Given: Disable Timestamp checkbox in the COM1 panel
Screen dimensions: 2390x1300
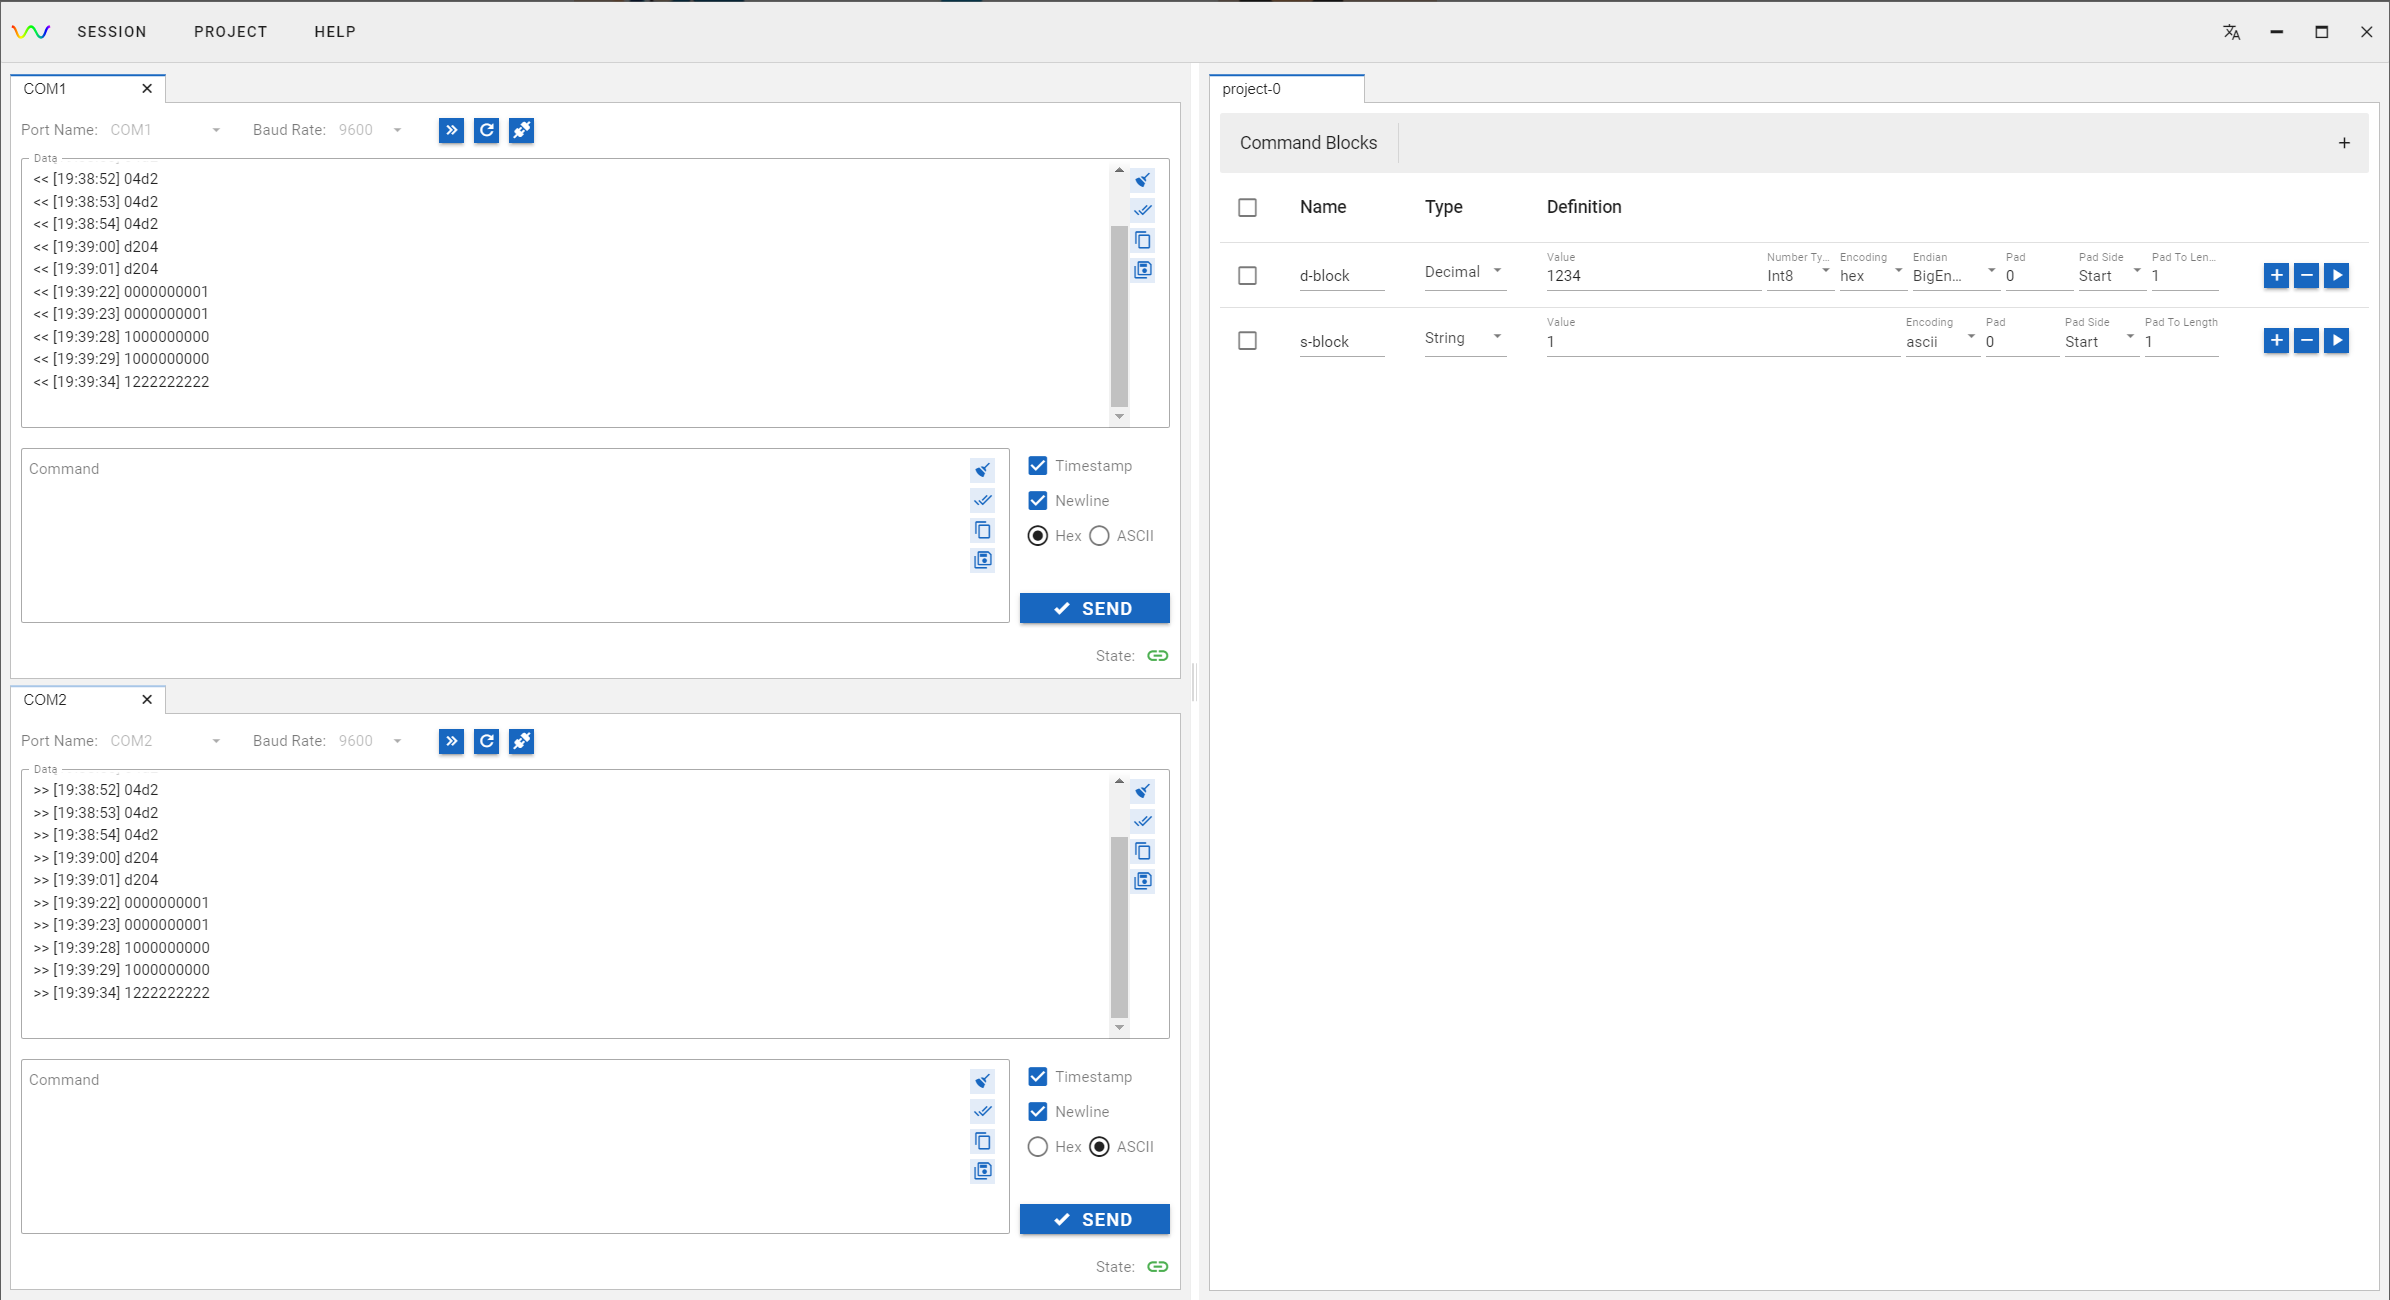Looking at the screenshot, I should (x=1038, y=466).
